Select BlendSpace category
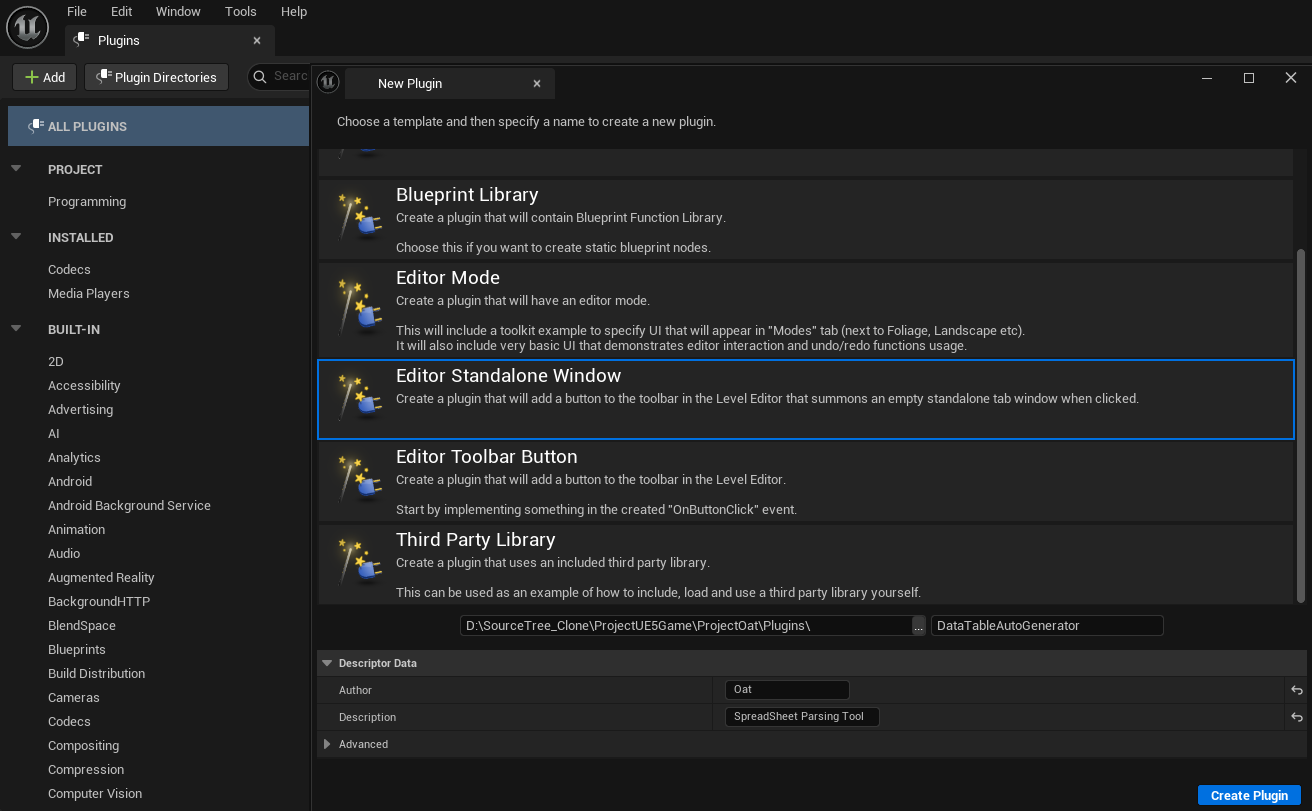1312x811 pixels. [x=82, y=625]
